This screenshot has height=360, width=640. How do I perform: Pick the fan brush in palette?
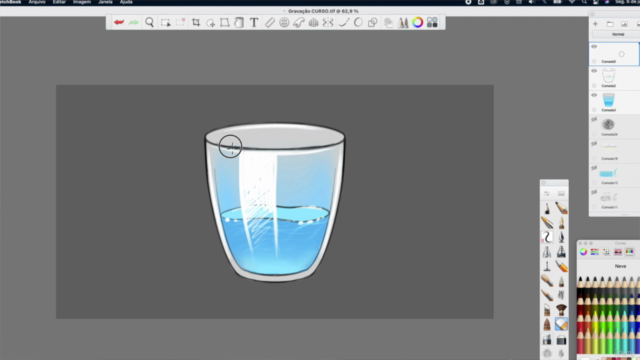pos(561,310)
